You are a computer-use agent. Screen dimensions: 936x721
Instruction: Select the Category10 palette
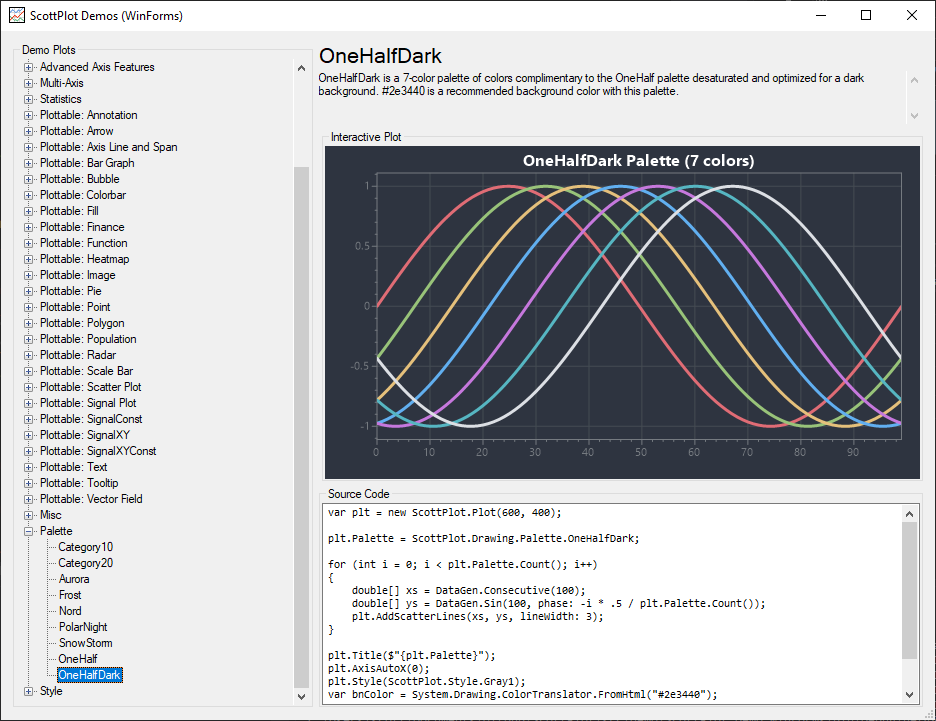pos(85,547)
